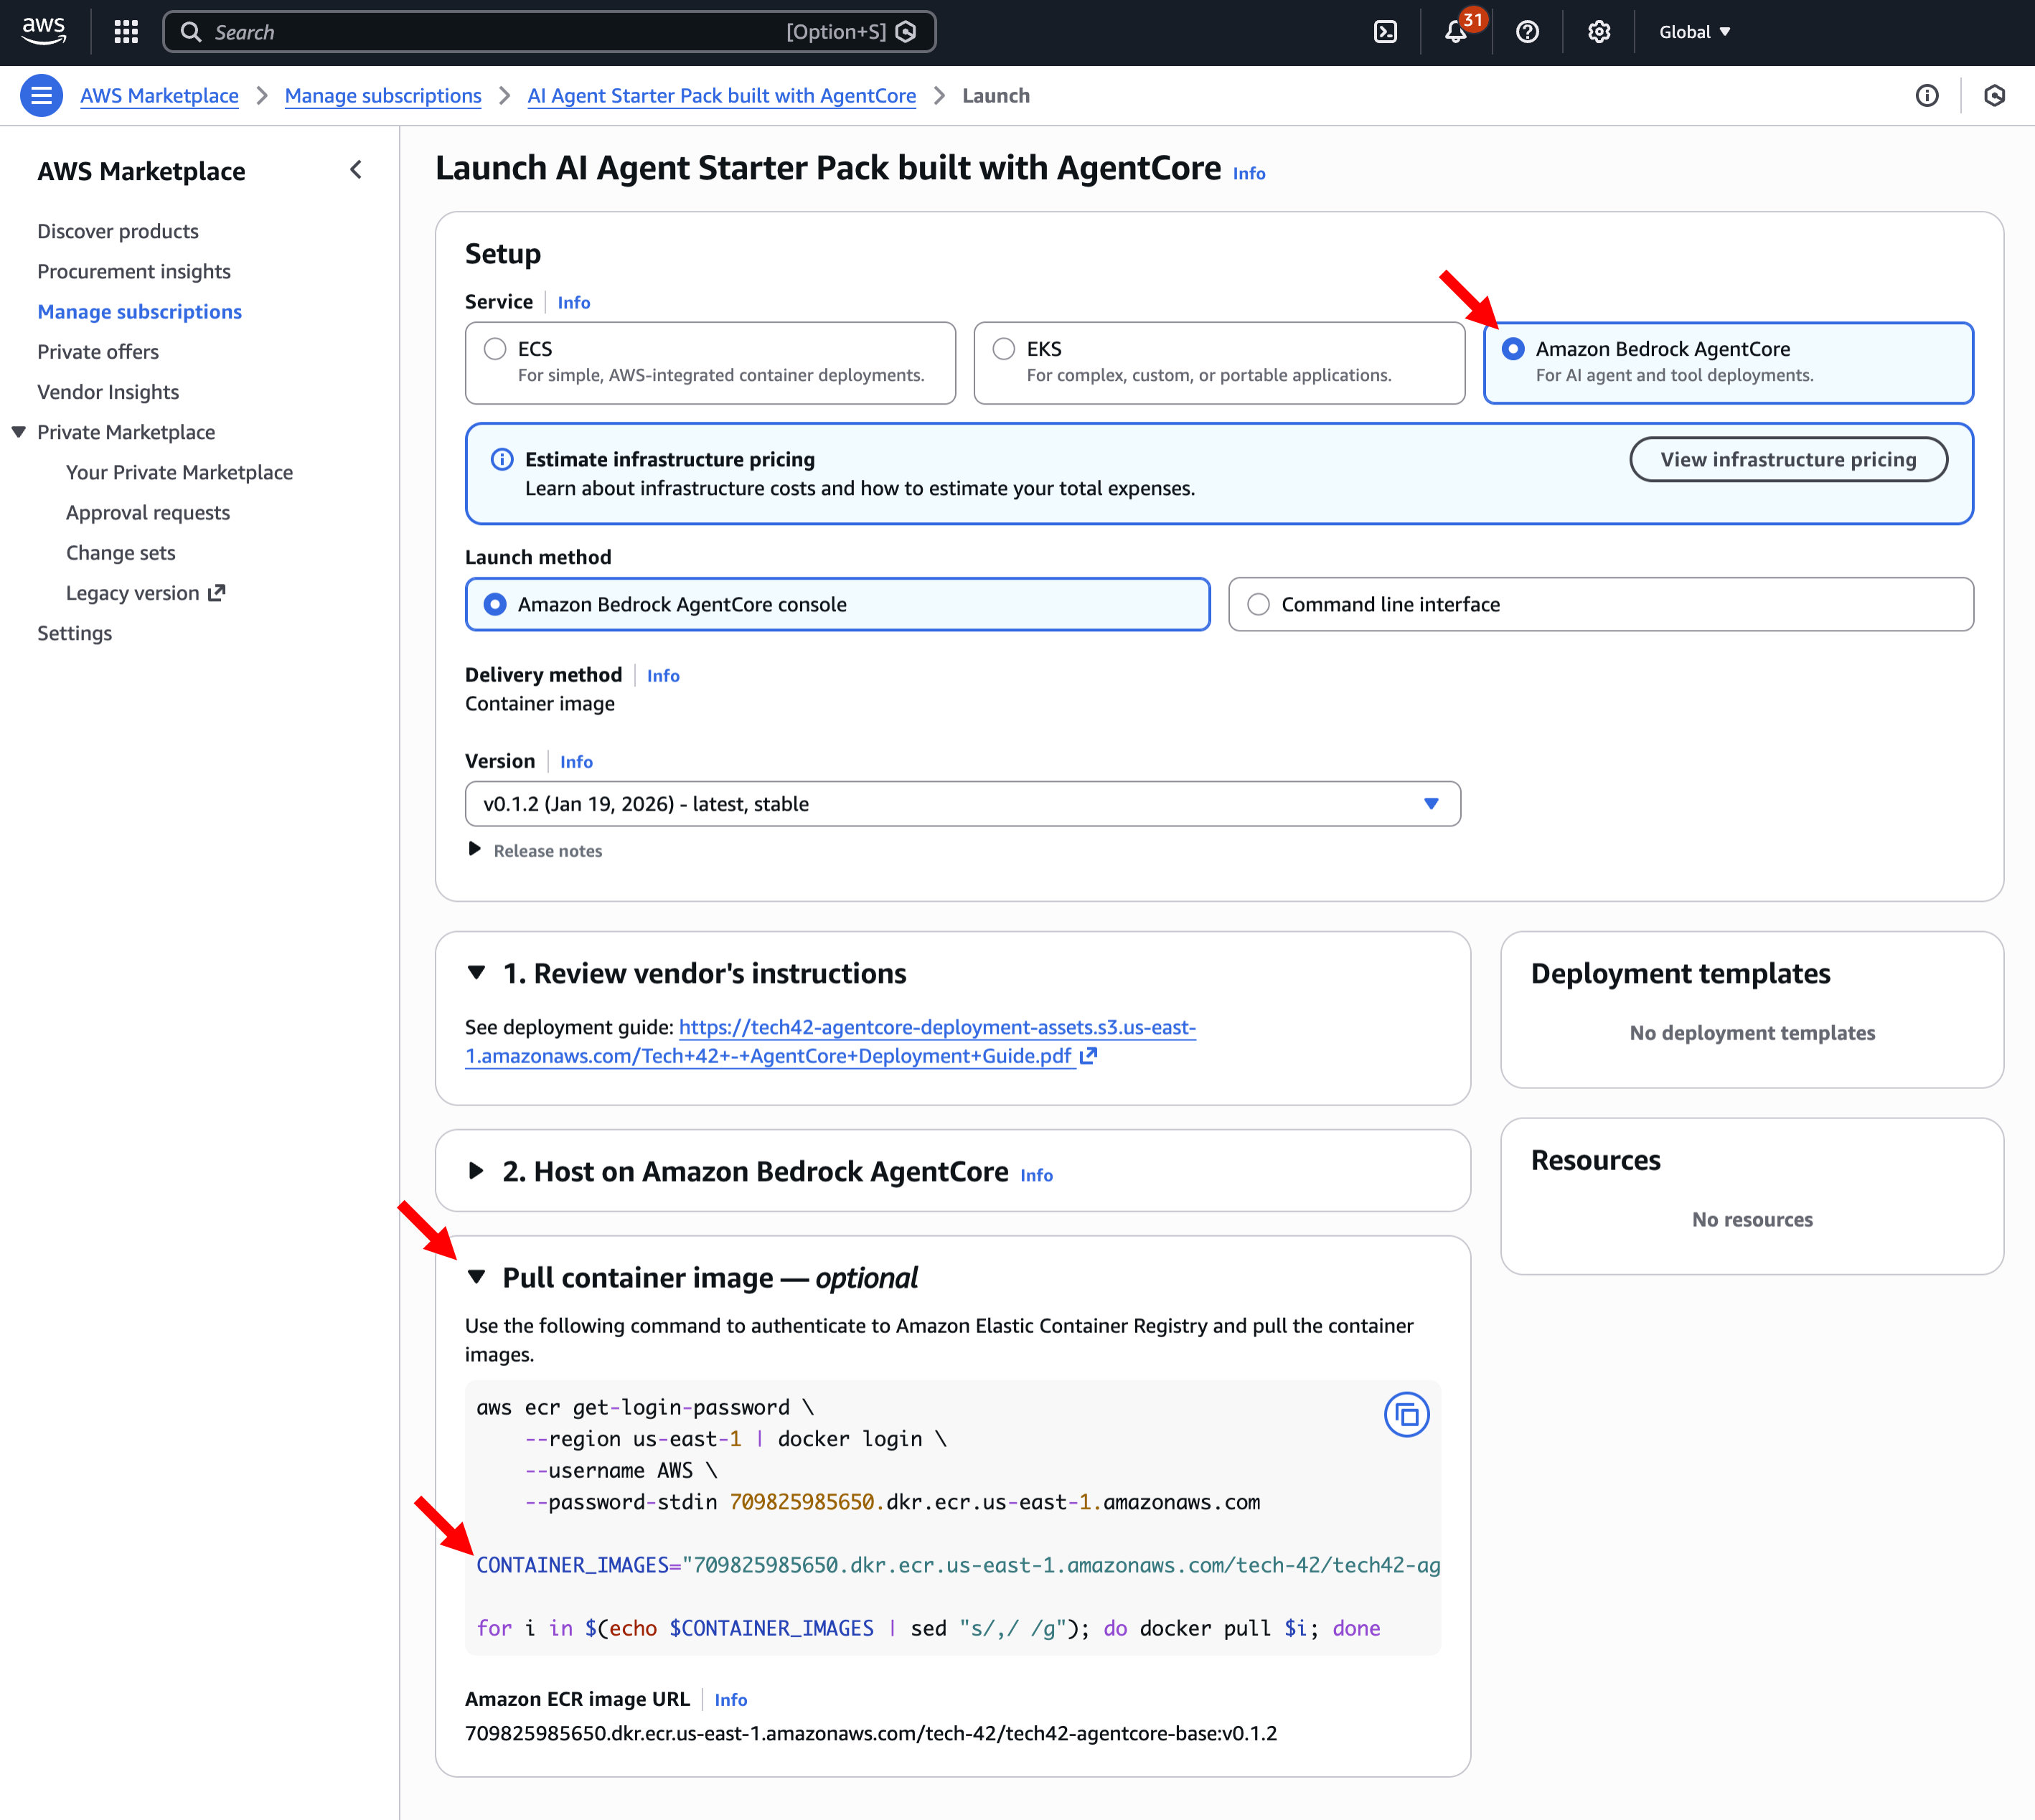Open Vendor Insights in sidebar
This screenshot has width=2035, height=1820.
108,392
